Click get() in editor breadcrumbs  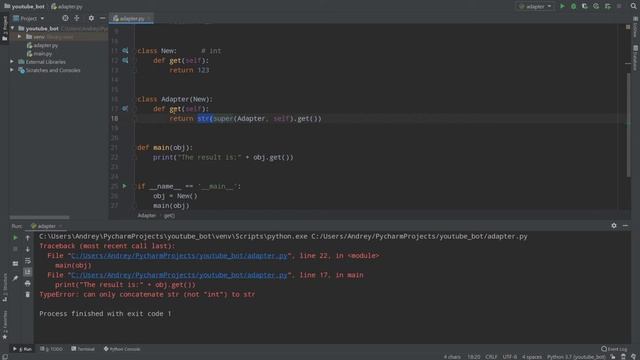pyautogui.click(x=169, y=216)
